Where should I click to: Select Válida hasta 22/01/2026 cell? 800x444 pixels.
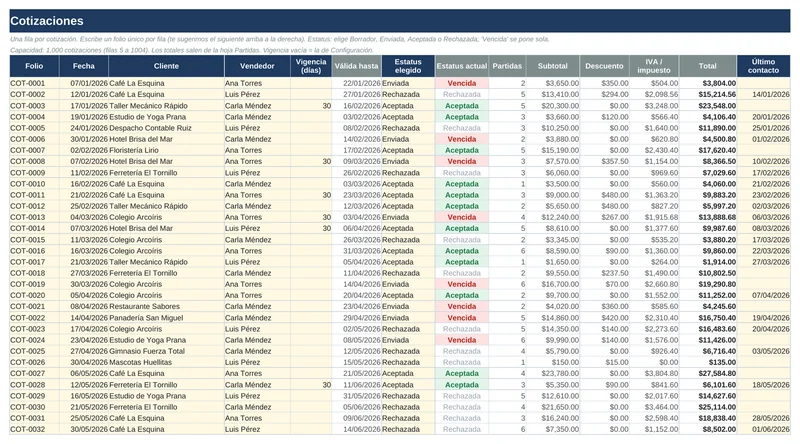point(357,83)
